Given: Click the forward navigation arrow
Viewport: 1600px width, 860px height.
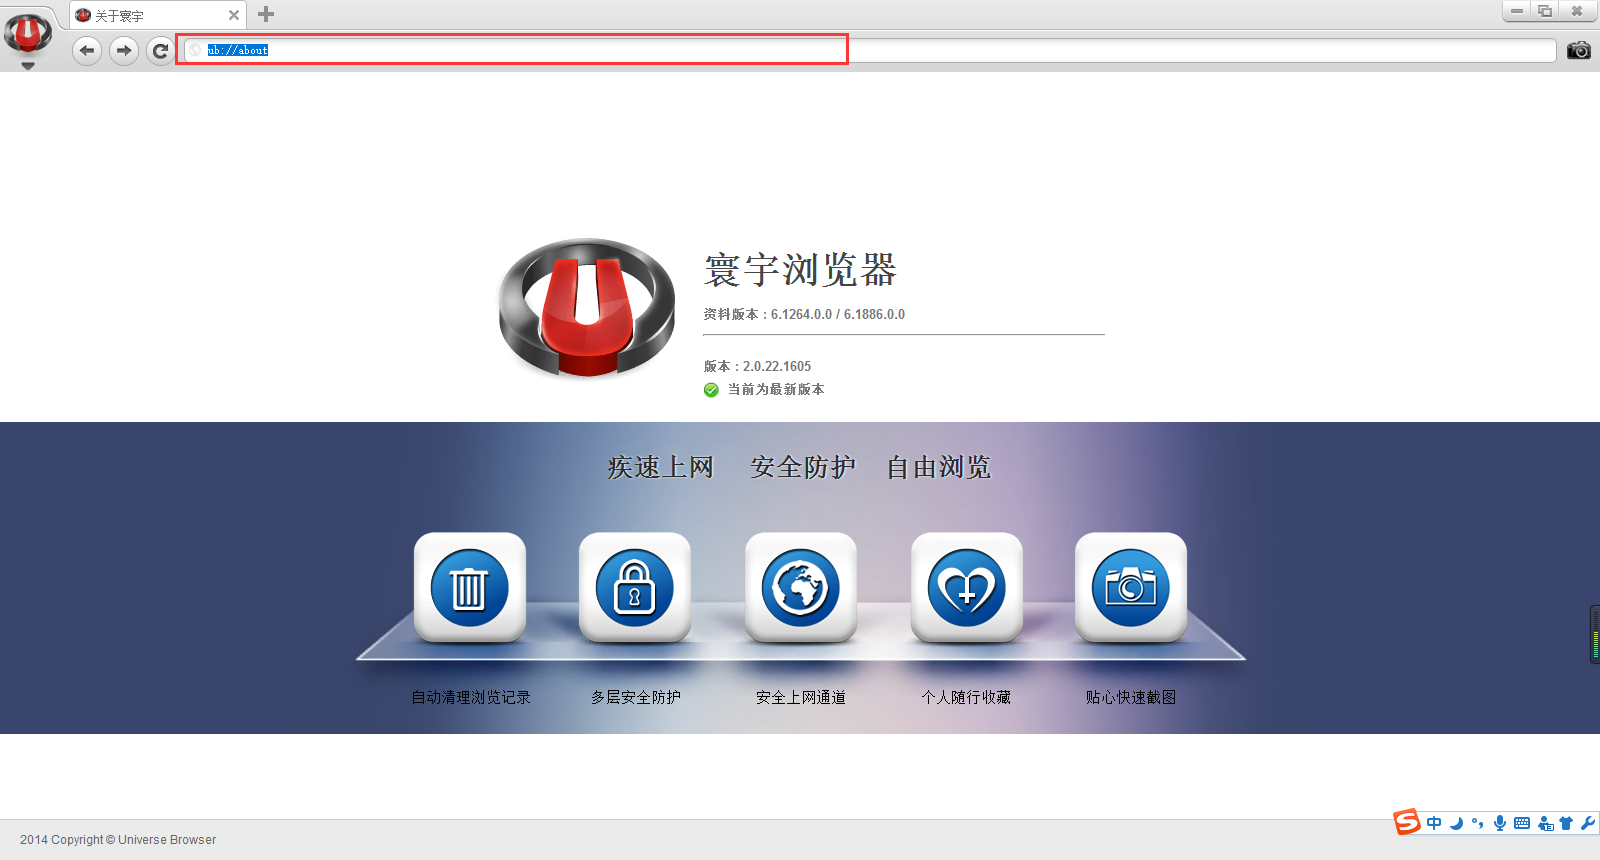Looking at the screenshot, I should (x=124, y=50).
